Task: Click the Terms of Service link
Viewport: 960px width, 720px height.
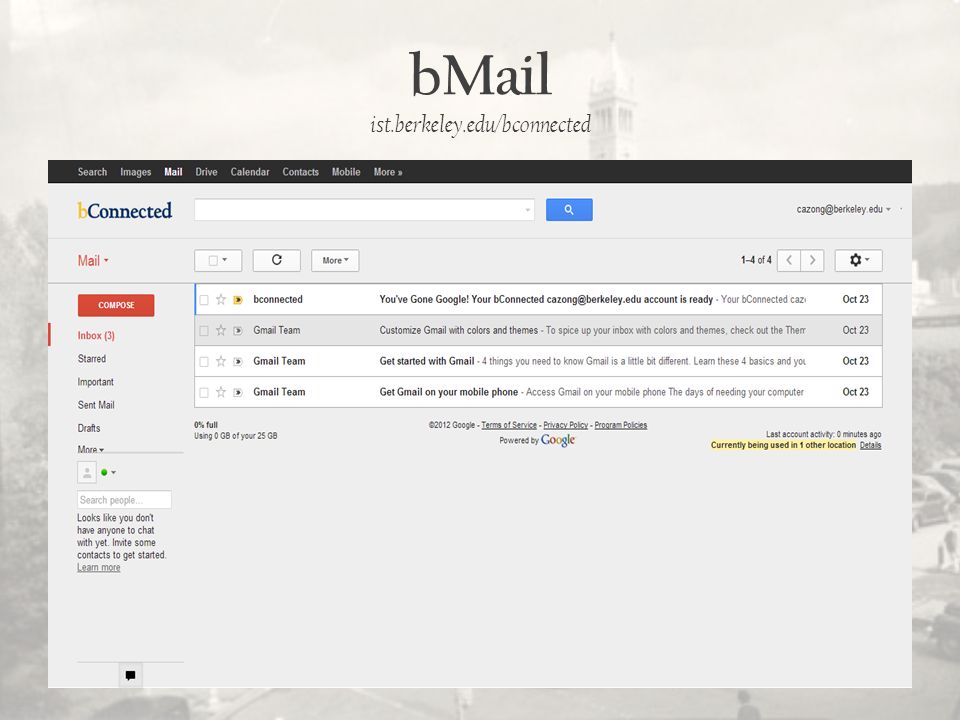Action: [x=509, y=425]
